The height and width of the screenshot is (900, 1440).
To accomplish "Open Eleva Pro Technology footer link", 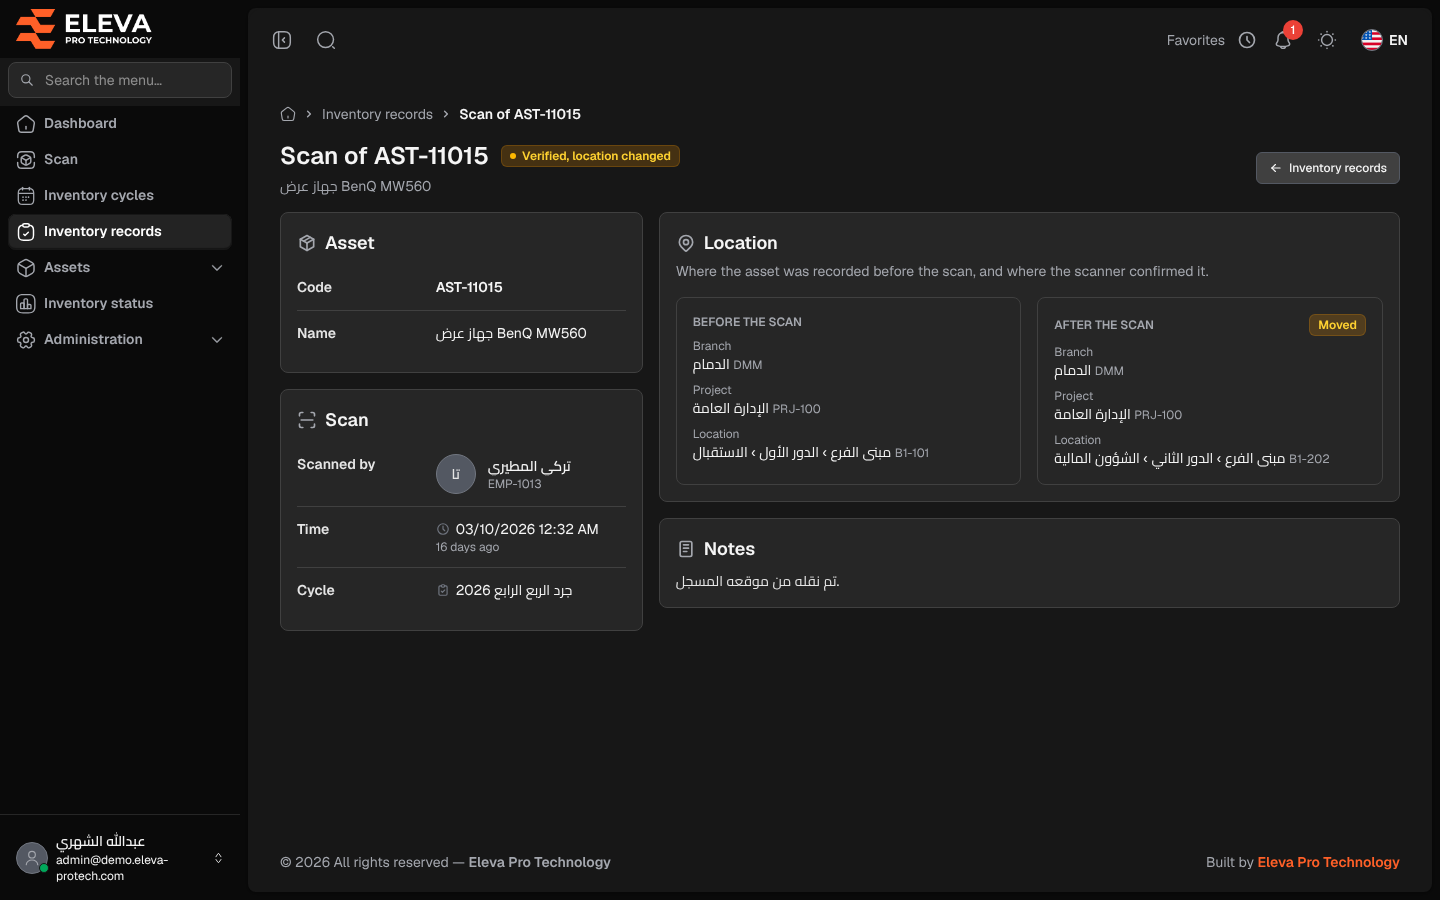I will pyautogui.click(x=1328, y=862).
